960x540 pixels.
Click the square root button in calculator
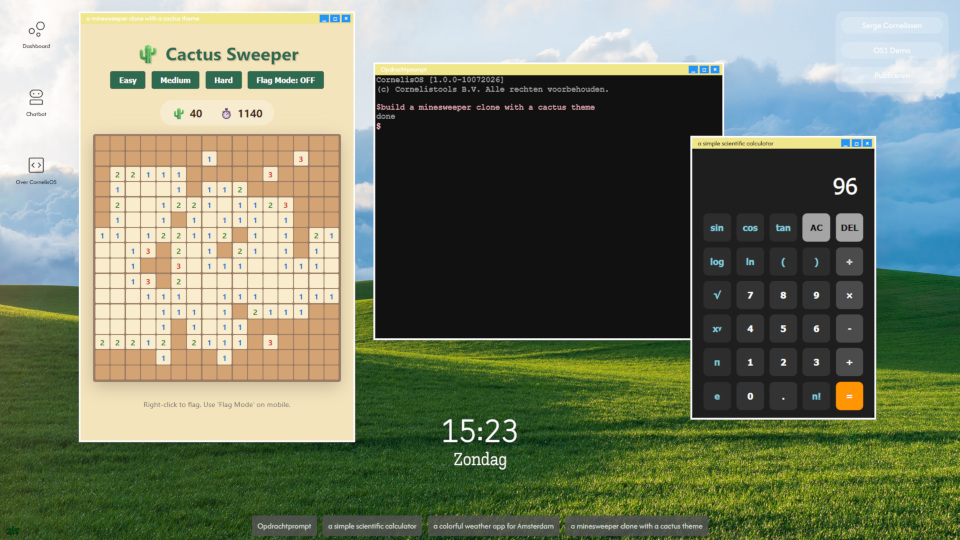[x=717, y=295]
